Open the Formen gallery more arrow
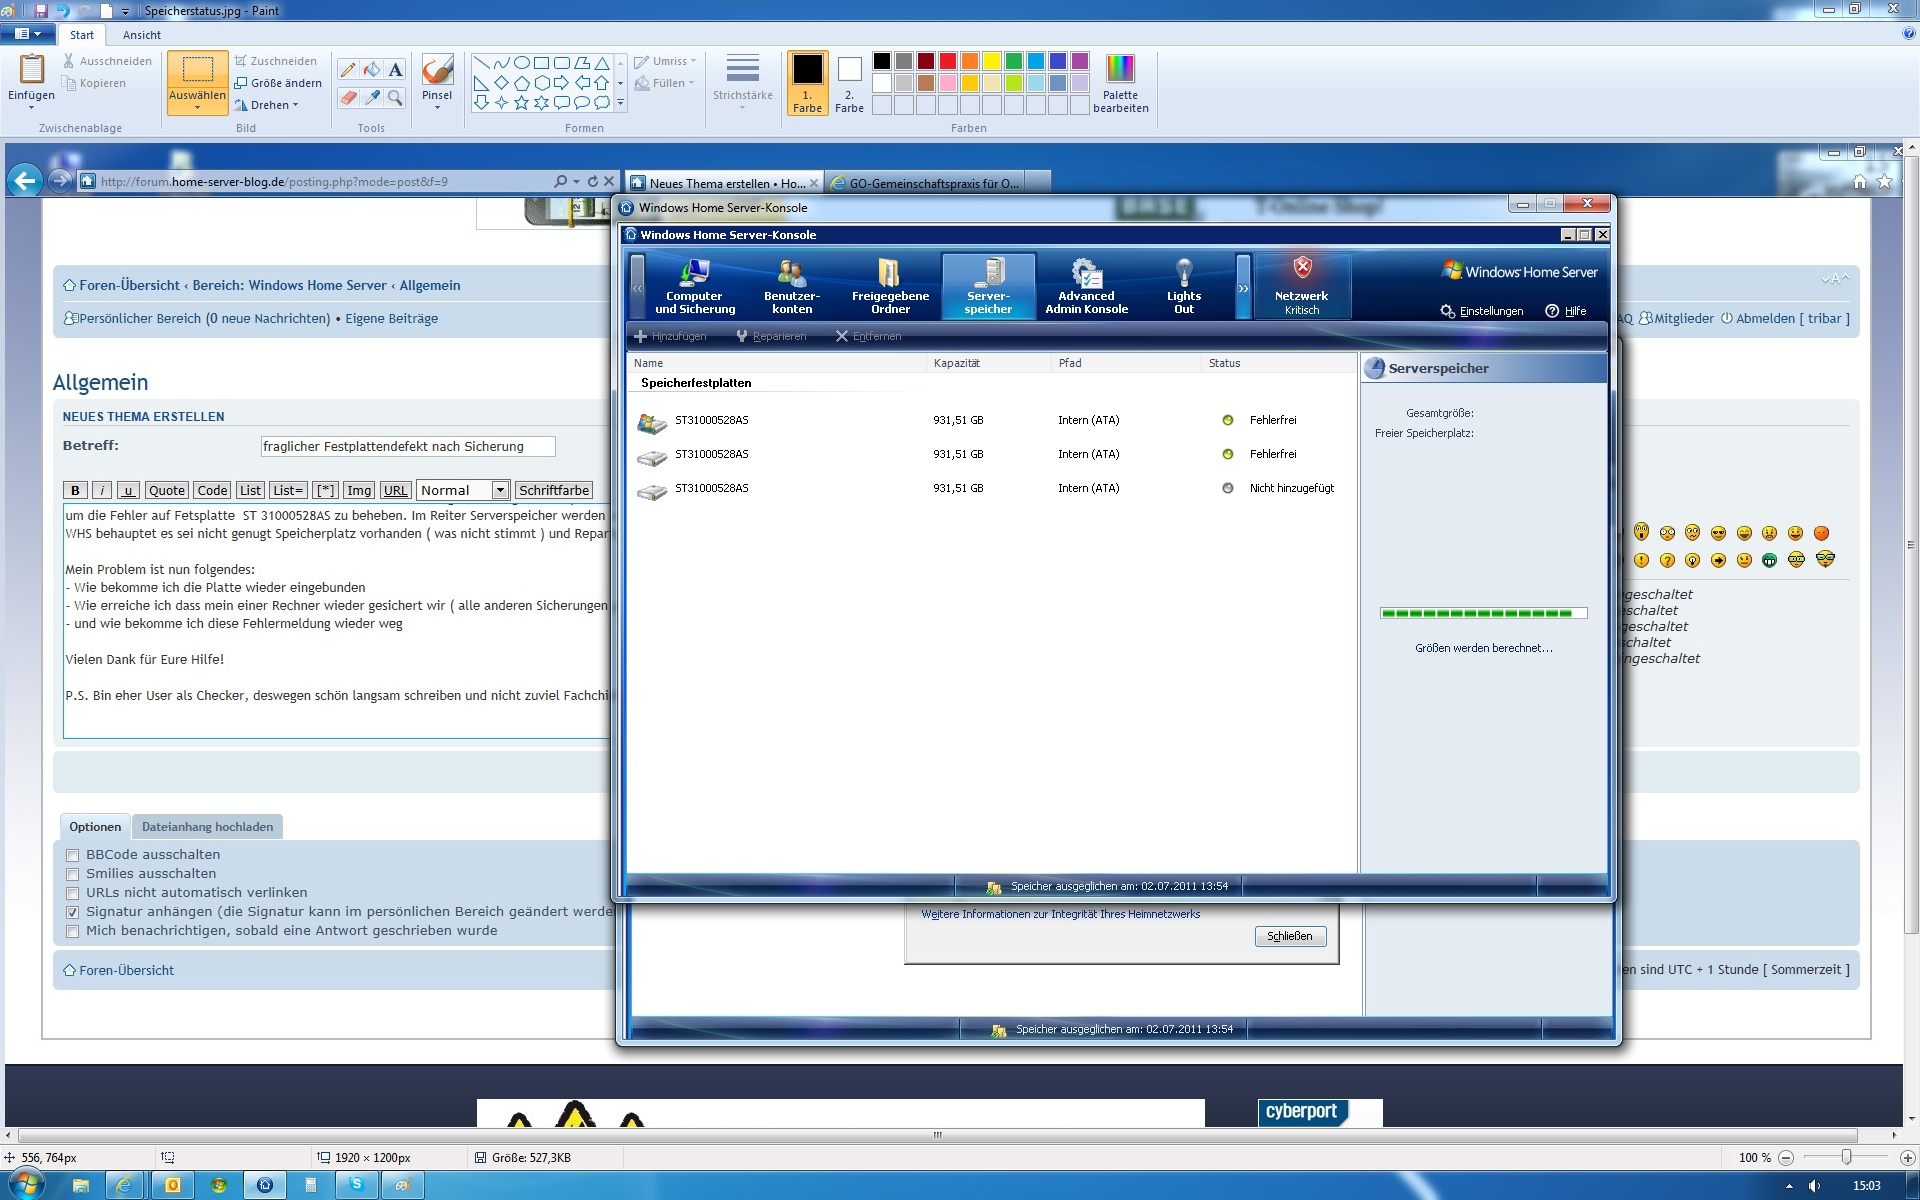Viewport: 1920px width, 1200px height. [x=620, y=103]
